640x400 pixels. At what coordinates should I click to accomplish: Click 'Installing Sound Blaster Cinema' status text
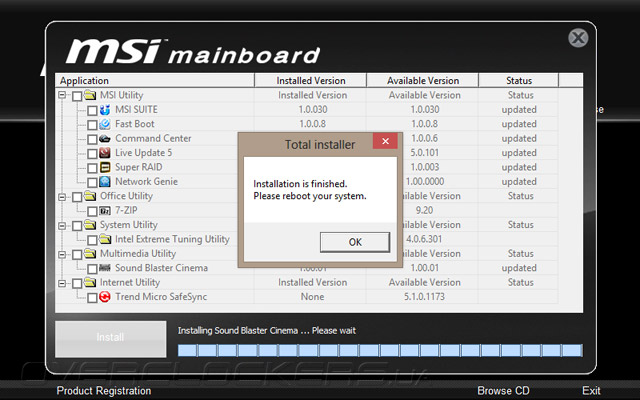click(267, 331)
